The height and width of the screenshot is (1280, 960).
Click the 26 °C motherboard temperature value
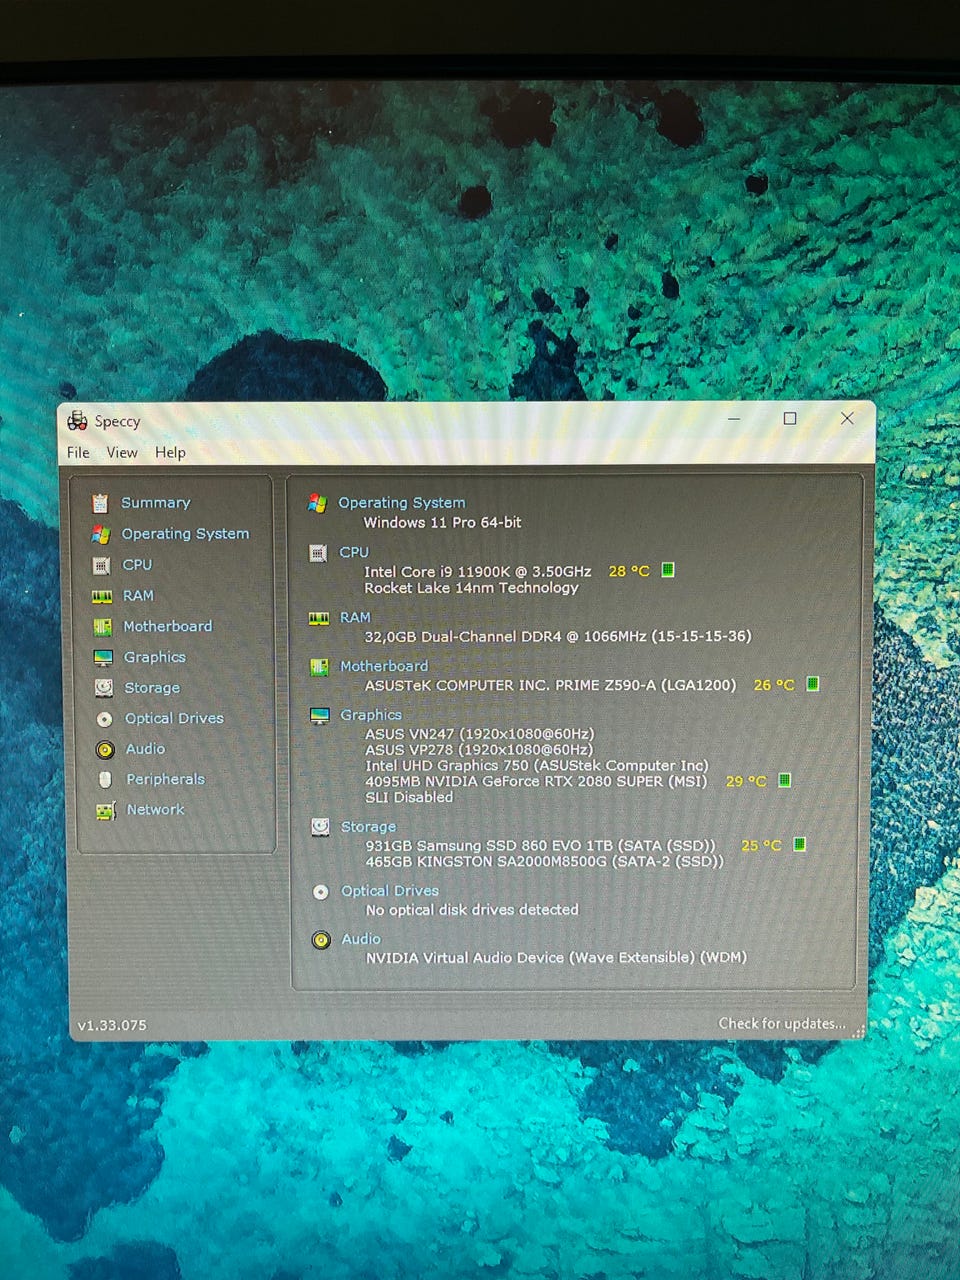click(774, 685)
